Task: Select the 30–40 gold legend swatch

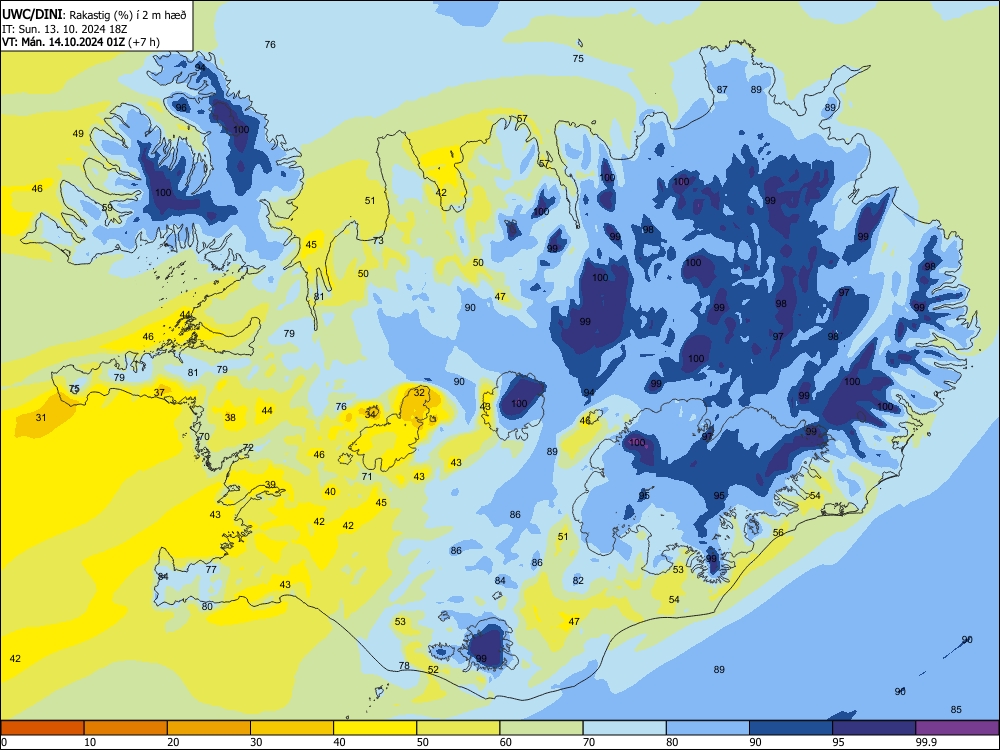Action: click(x=292, y=728)
